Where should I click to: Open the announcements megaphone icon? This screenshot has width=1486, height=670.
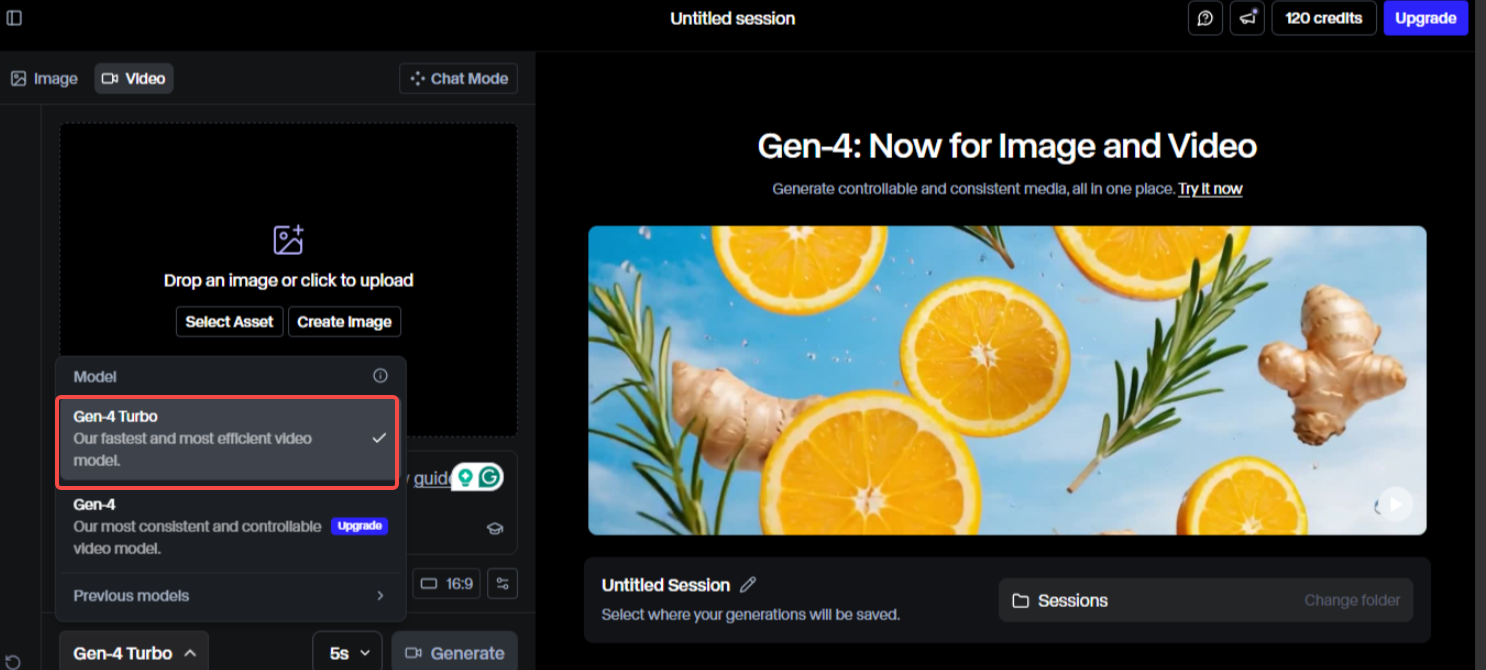(1247, 18)
